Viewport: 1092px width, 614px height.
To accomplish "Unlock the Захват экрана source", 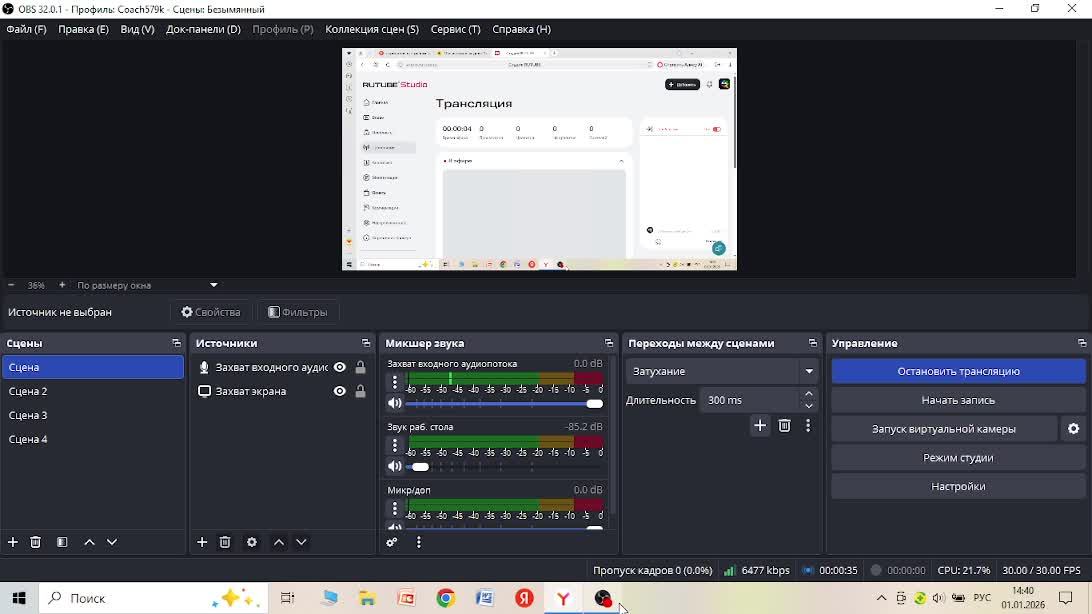I will pos(361,392).
